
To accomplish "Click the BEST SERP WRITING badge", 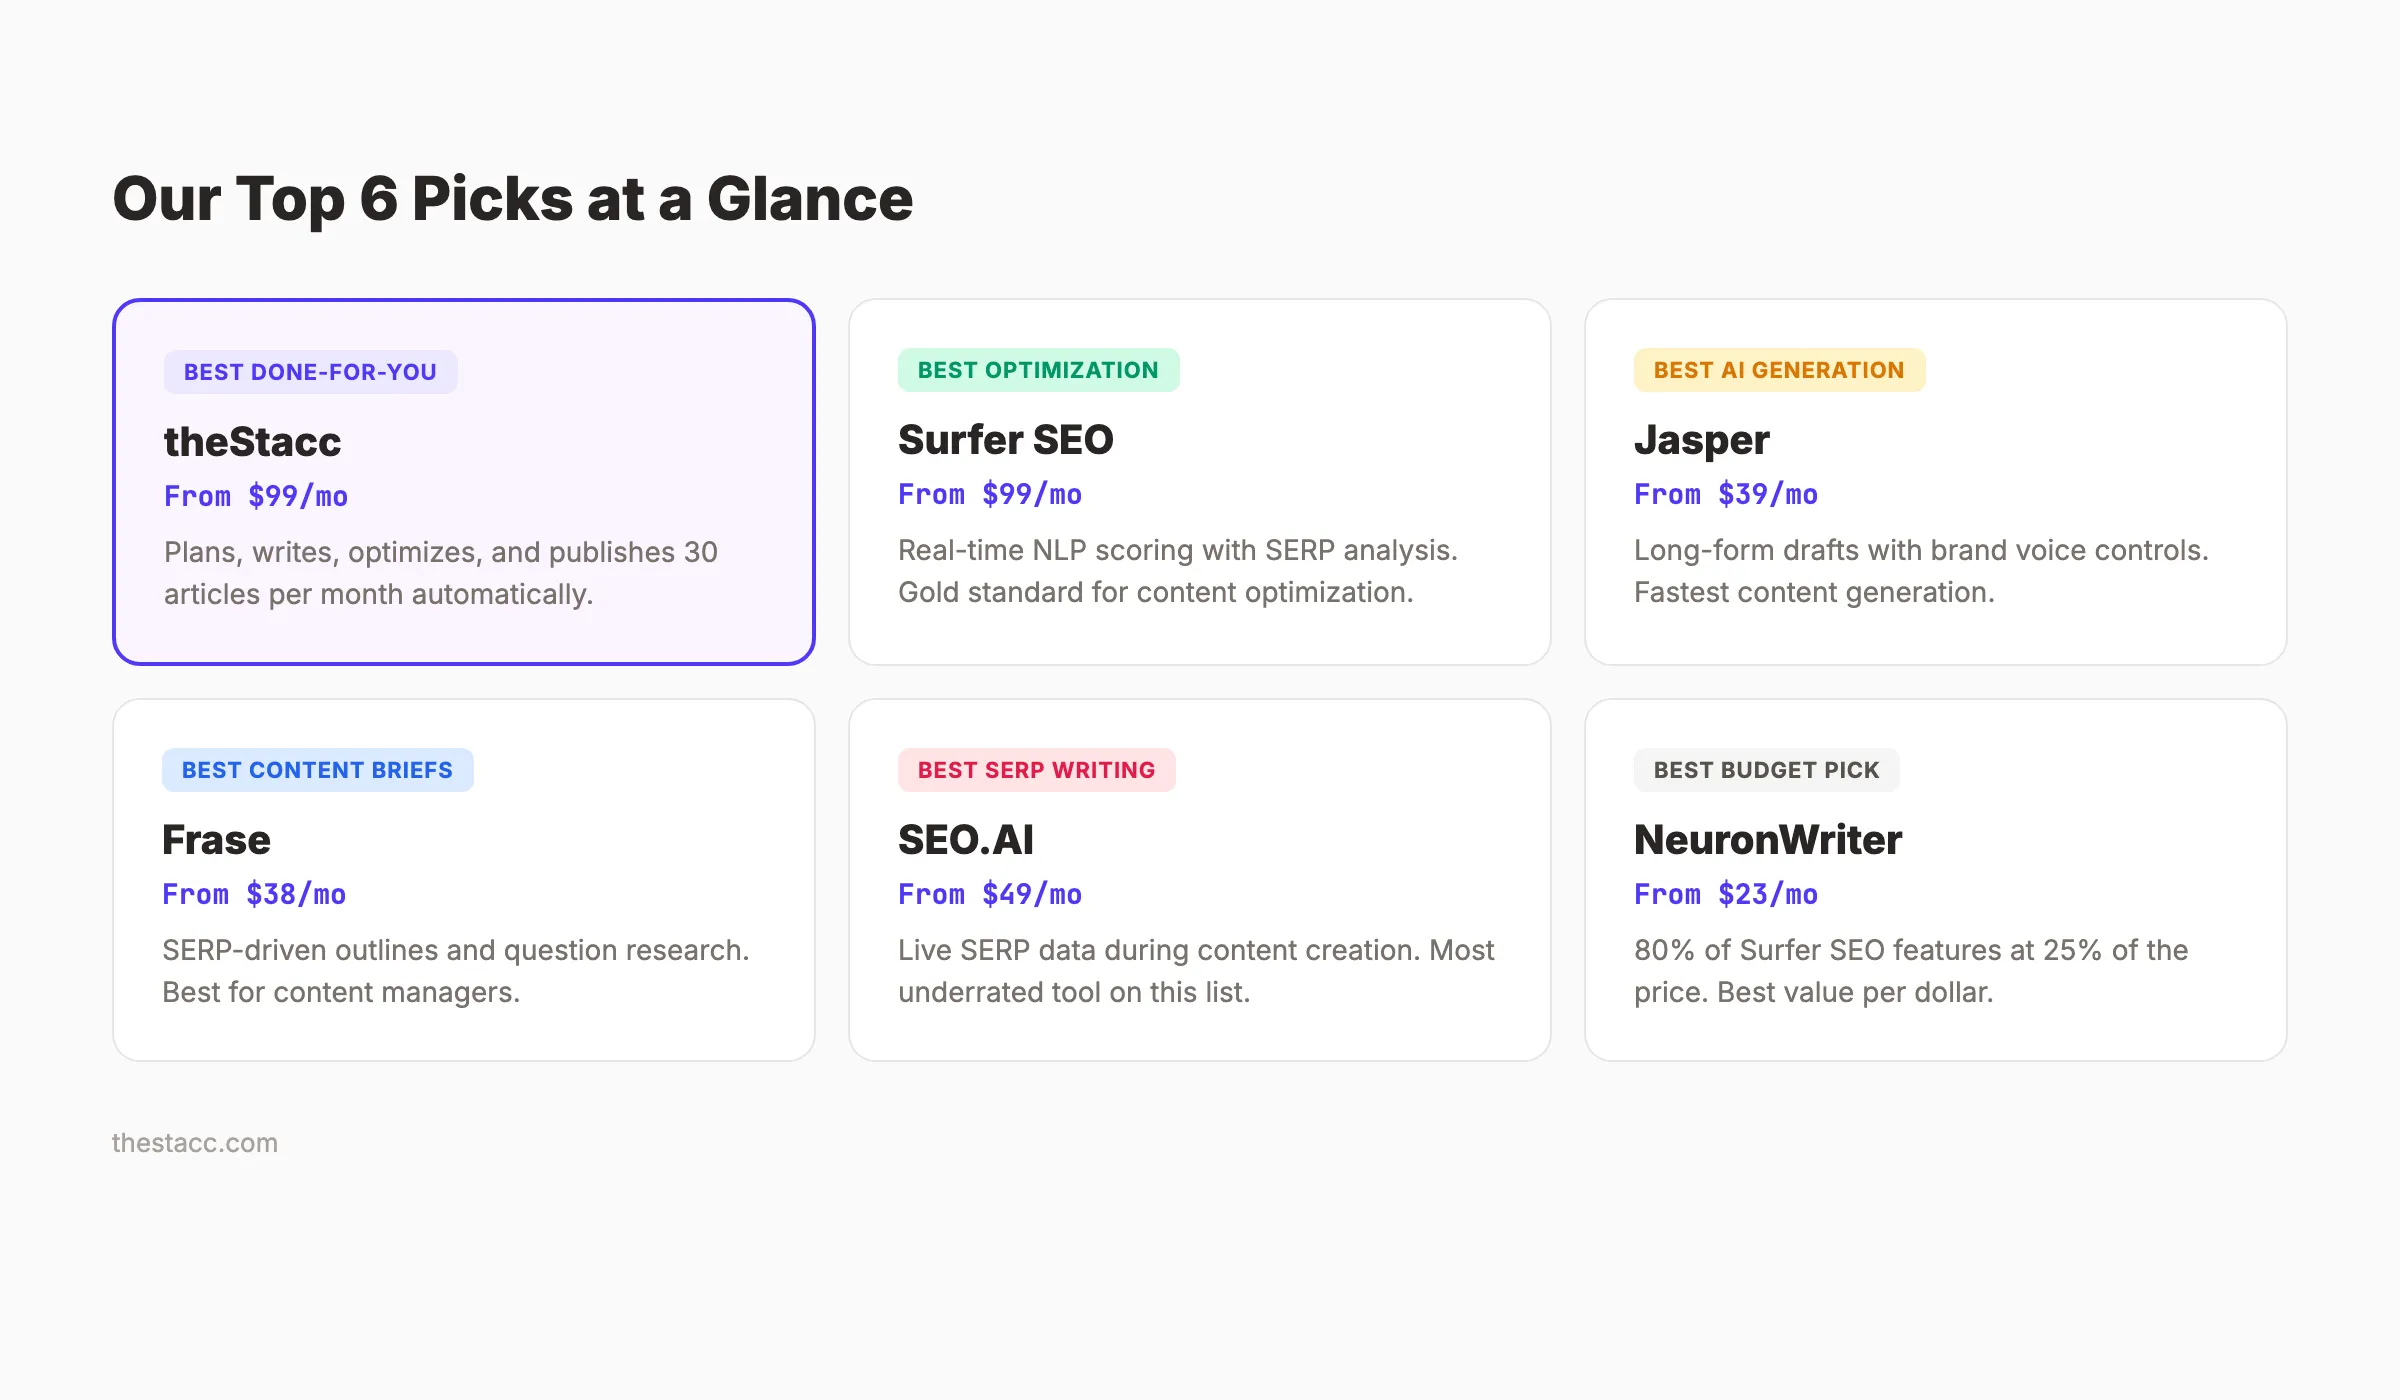I will click(x=1036, y=770).
